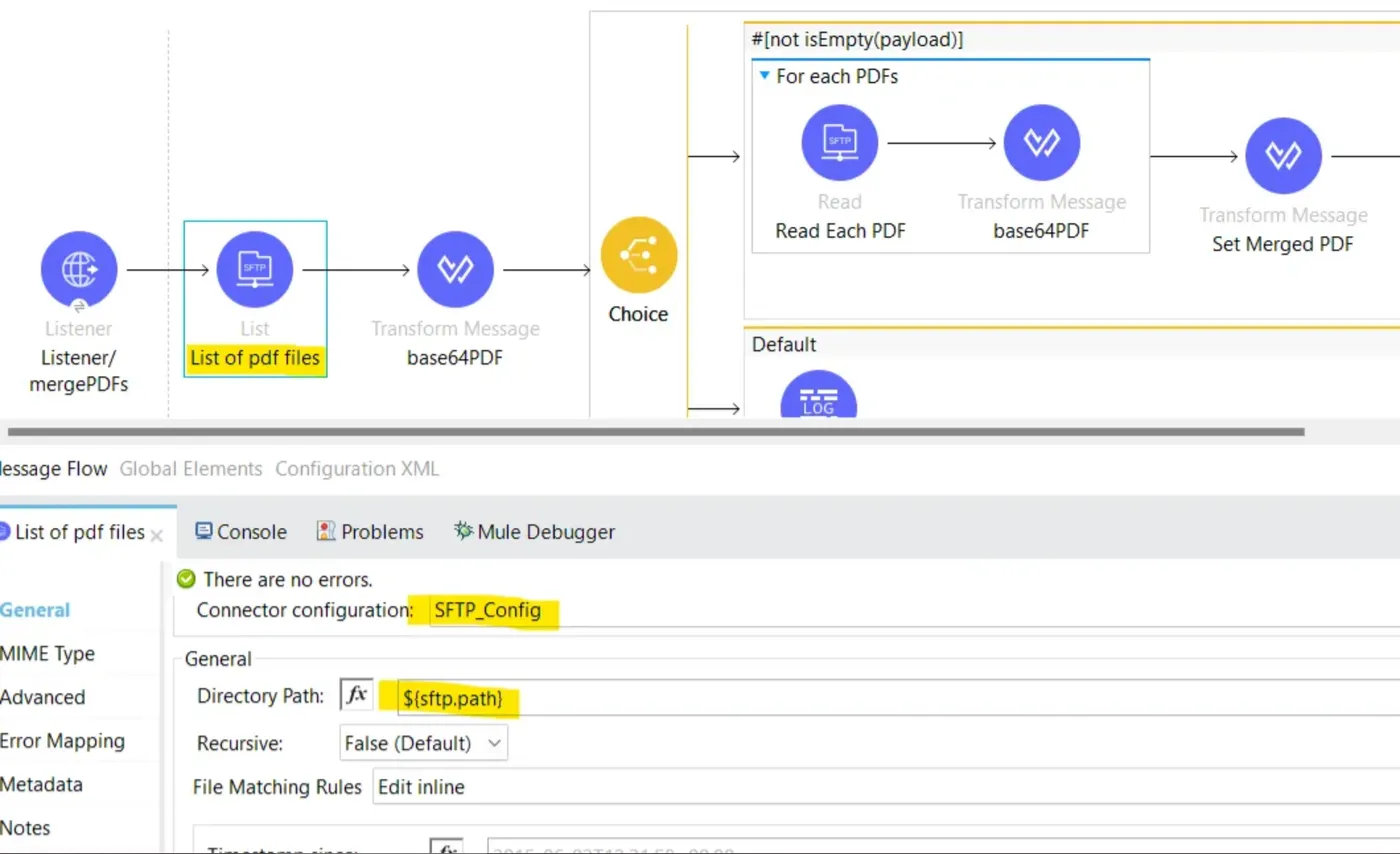This screenshot has width=1400, height=854.
Task: Select the HTTP Listener globe icon
Action: pyautogui.click(x=79, y=269)
